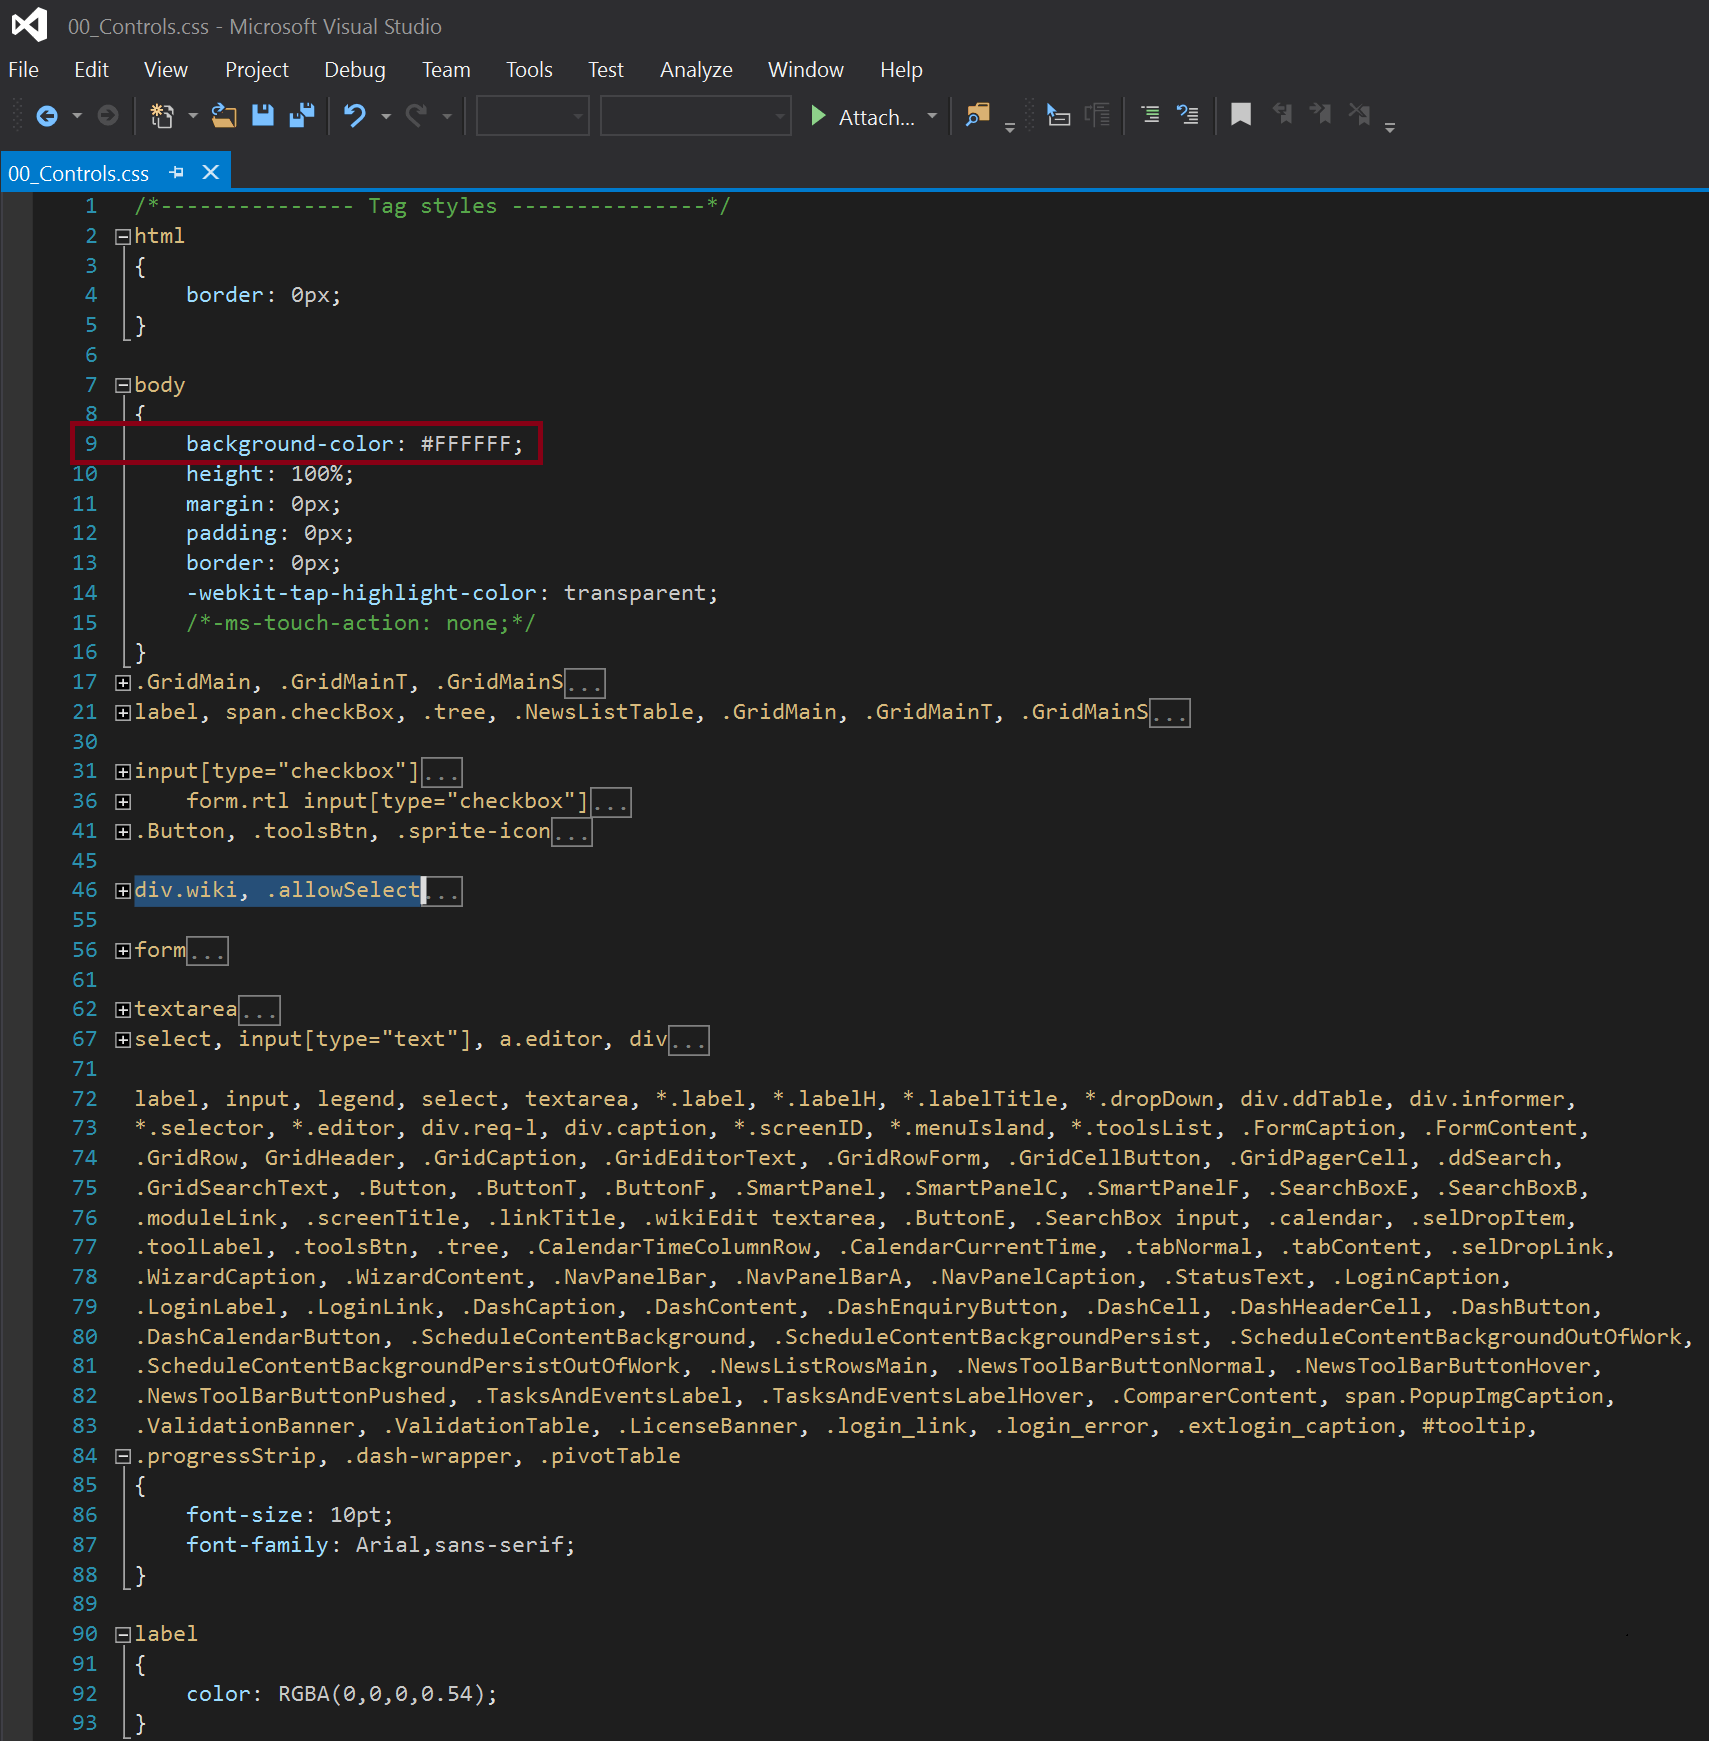The width and height of the screenshot is (1709, 1741).
Task: Open the Solution Configurations combo box
Action: (533, 116)
